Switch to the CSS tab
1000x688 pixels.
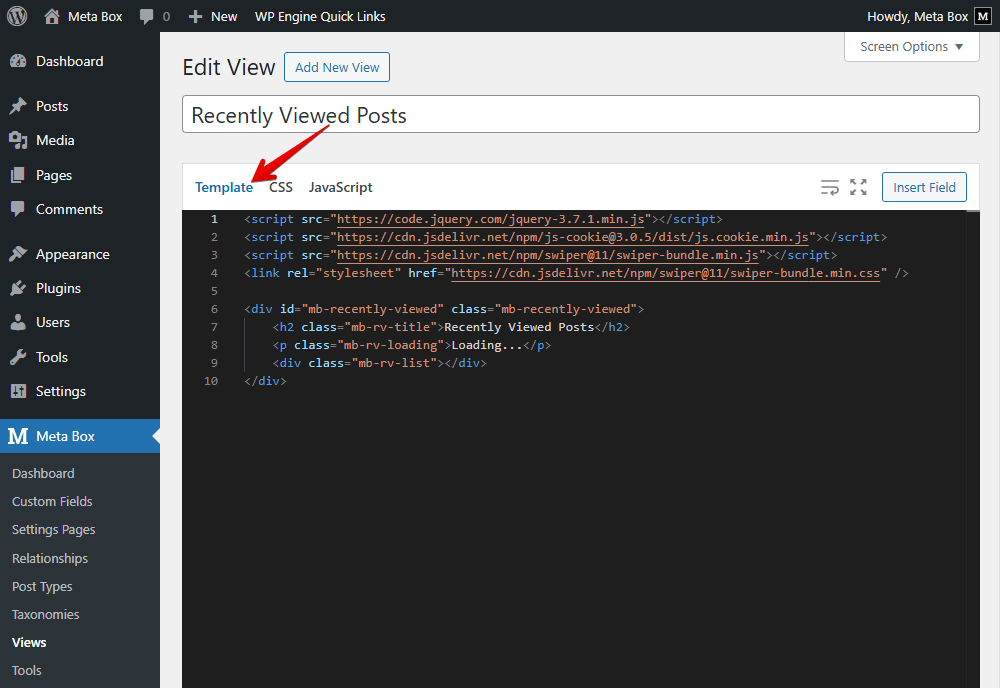coord(280,187)
